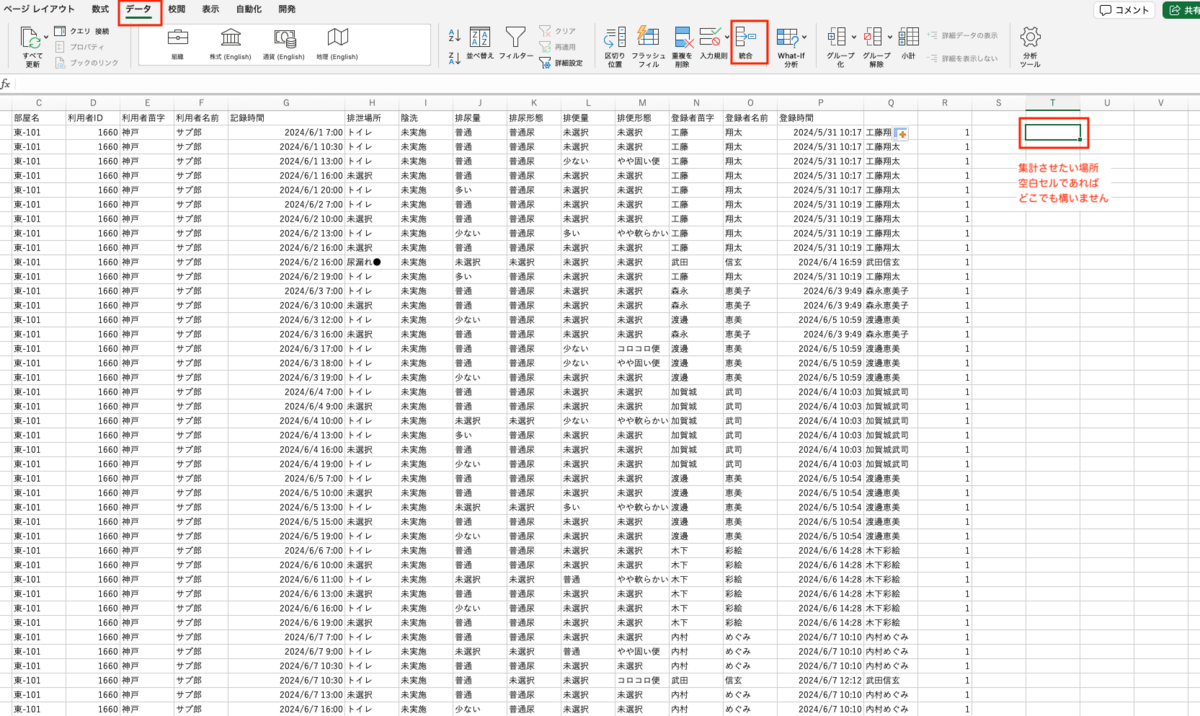The height and width of the screenshot is (716, 1200).
Task: Select the データ ribbon tab
Action: pos(139,10)
